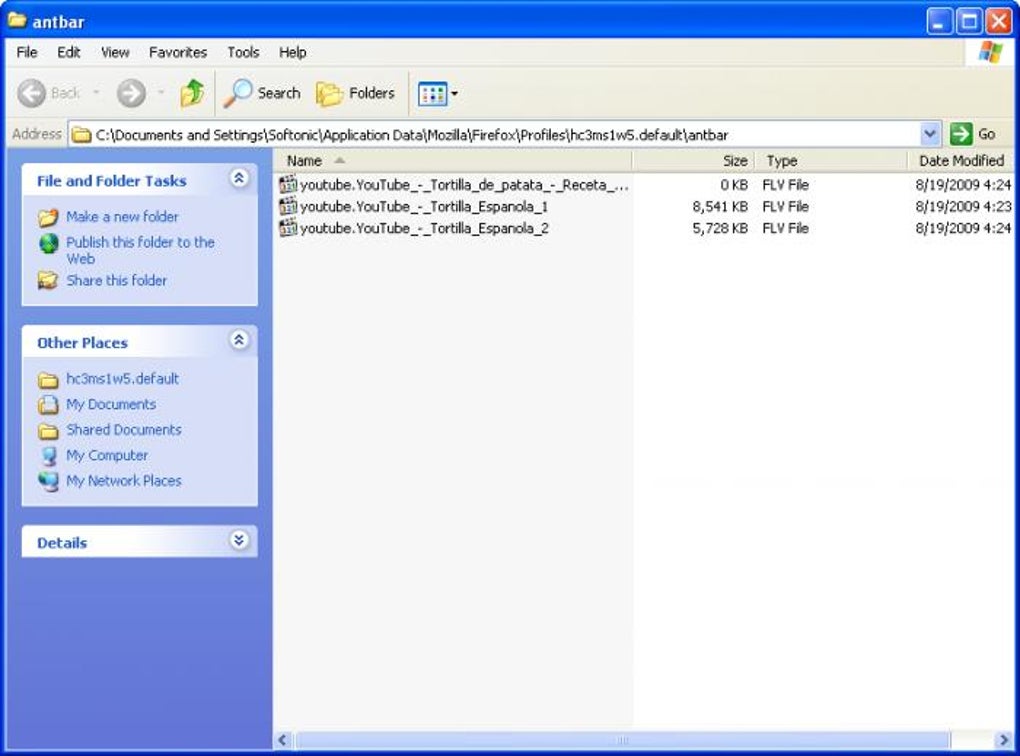1020x756 pixels.
Task: Open the Tools menu
Action: 243,52
